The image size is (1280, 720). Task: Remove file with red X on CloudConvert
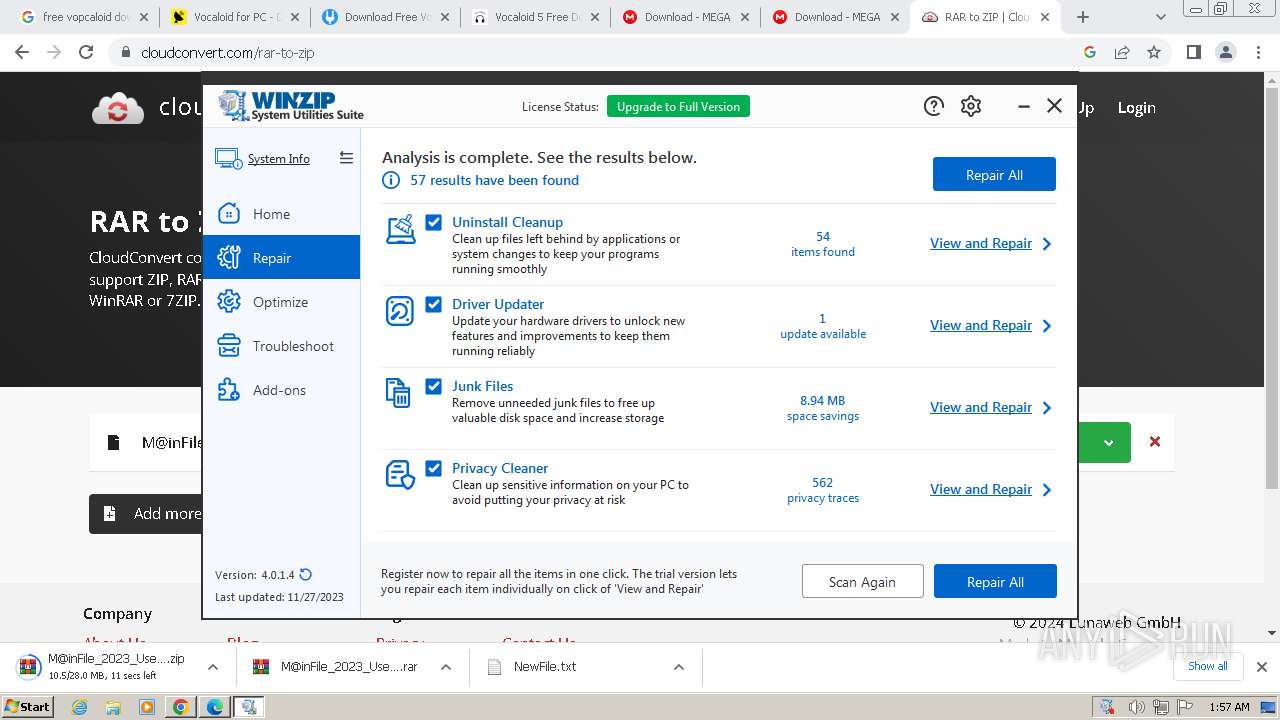[x=1155, y=441]
